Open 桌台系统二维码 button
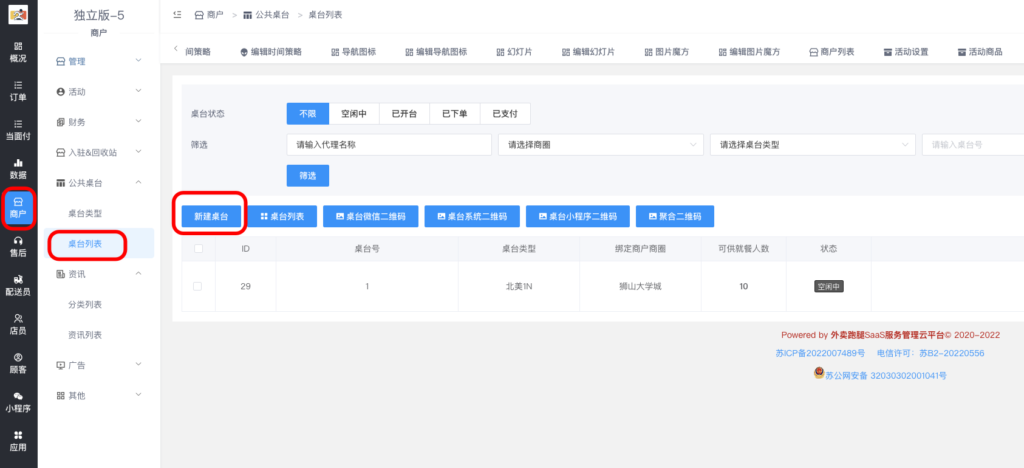Image resolution: width=1024 pixels, height=468 pixels. (x=472, y=217)
